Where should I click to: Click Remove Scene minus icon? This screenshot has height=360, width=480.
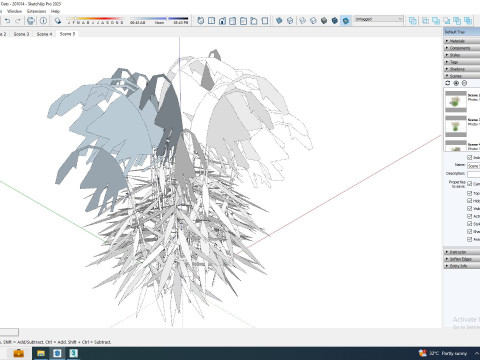coord(464,83)
